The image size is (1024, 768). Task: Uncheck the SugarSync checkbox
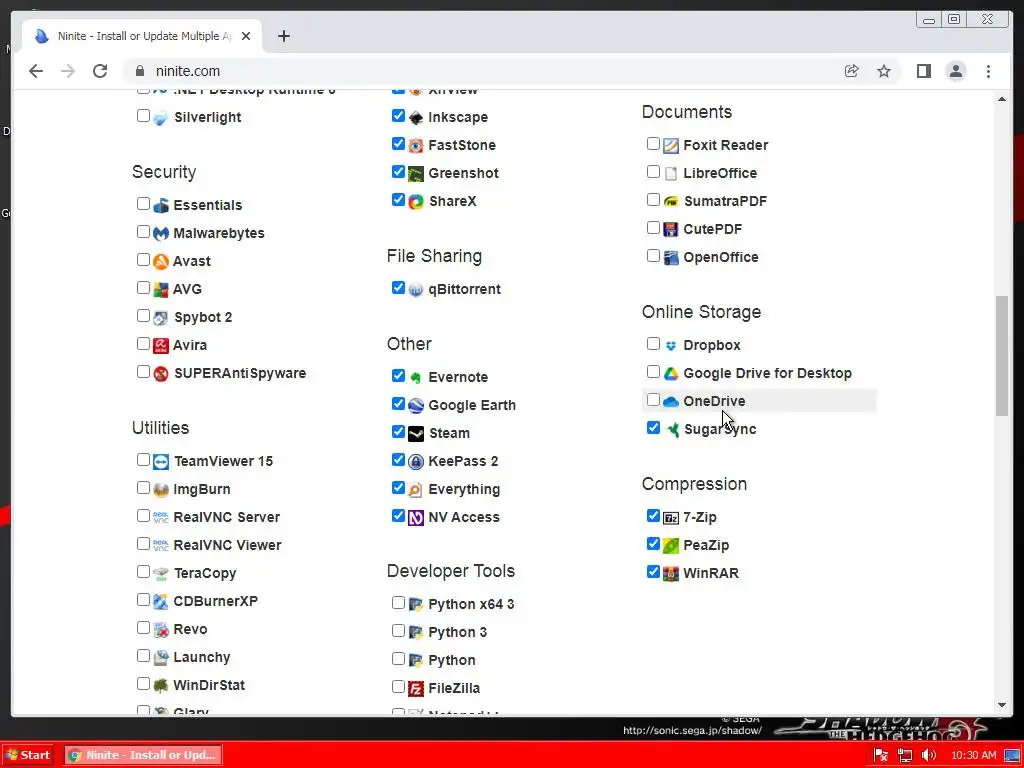(x=653, y=428)
